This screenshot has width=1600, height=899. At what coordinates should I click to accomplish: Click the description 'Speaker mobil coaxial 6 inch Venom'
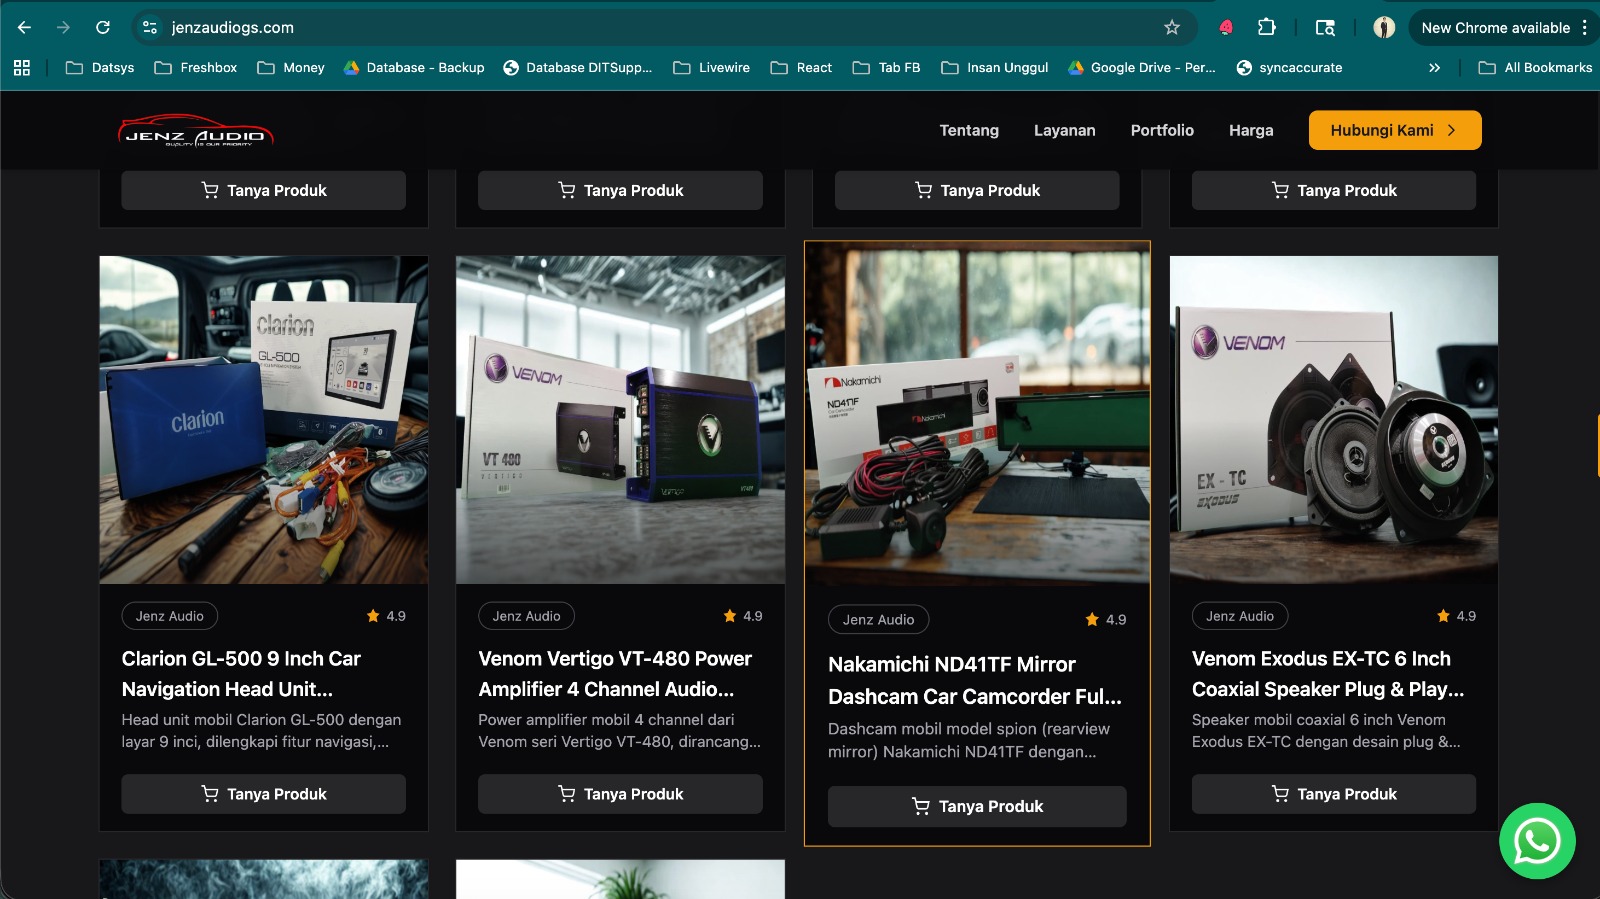point(1319,720)
